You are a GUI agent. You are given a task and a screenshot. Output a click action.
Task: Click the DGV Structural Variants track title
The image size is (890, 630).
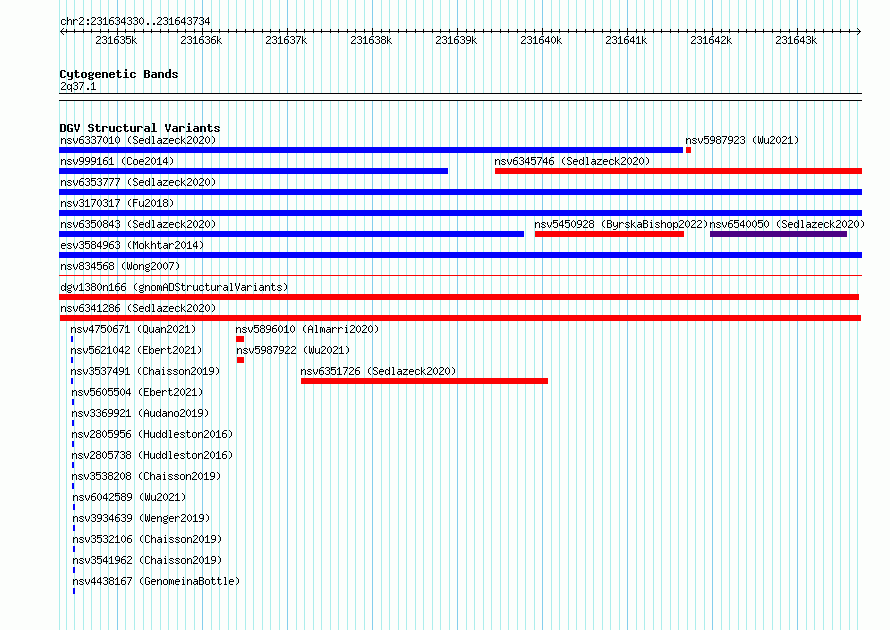tap(140, 128)
